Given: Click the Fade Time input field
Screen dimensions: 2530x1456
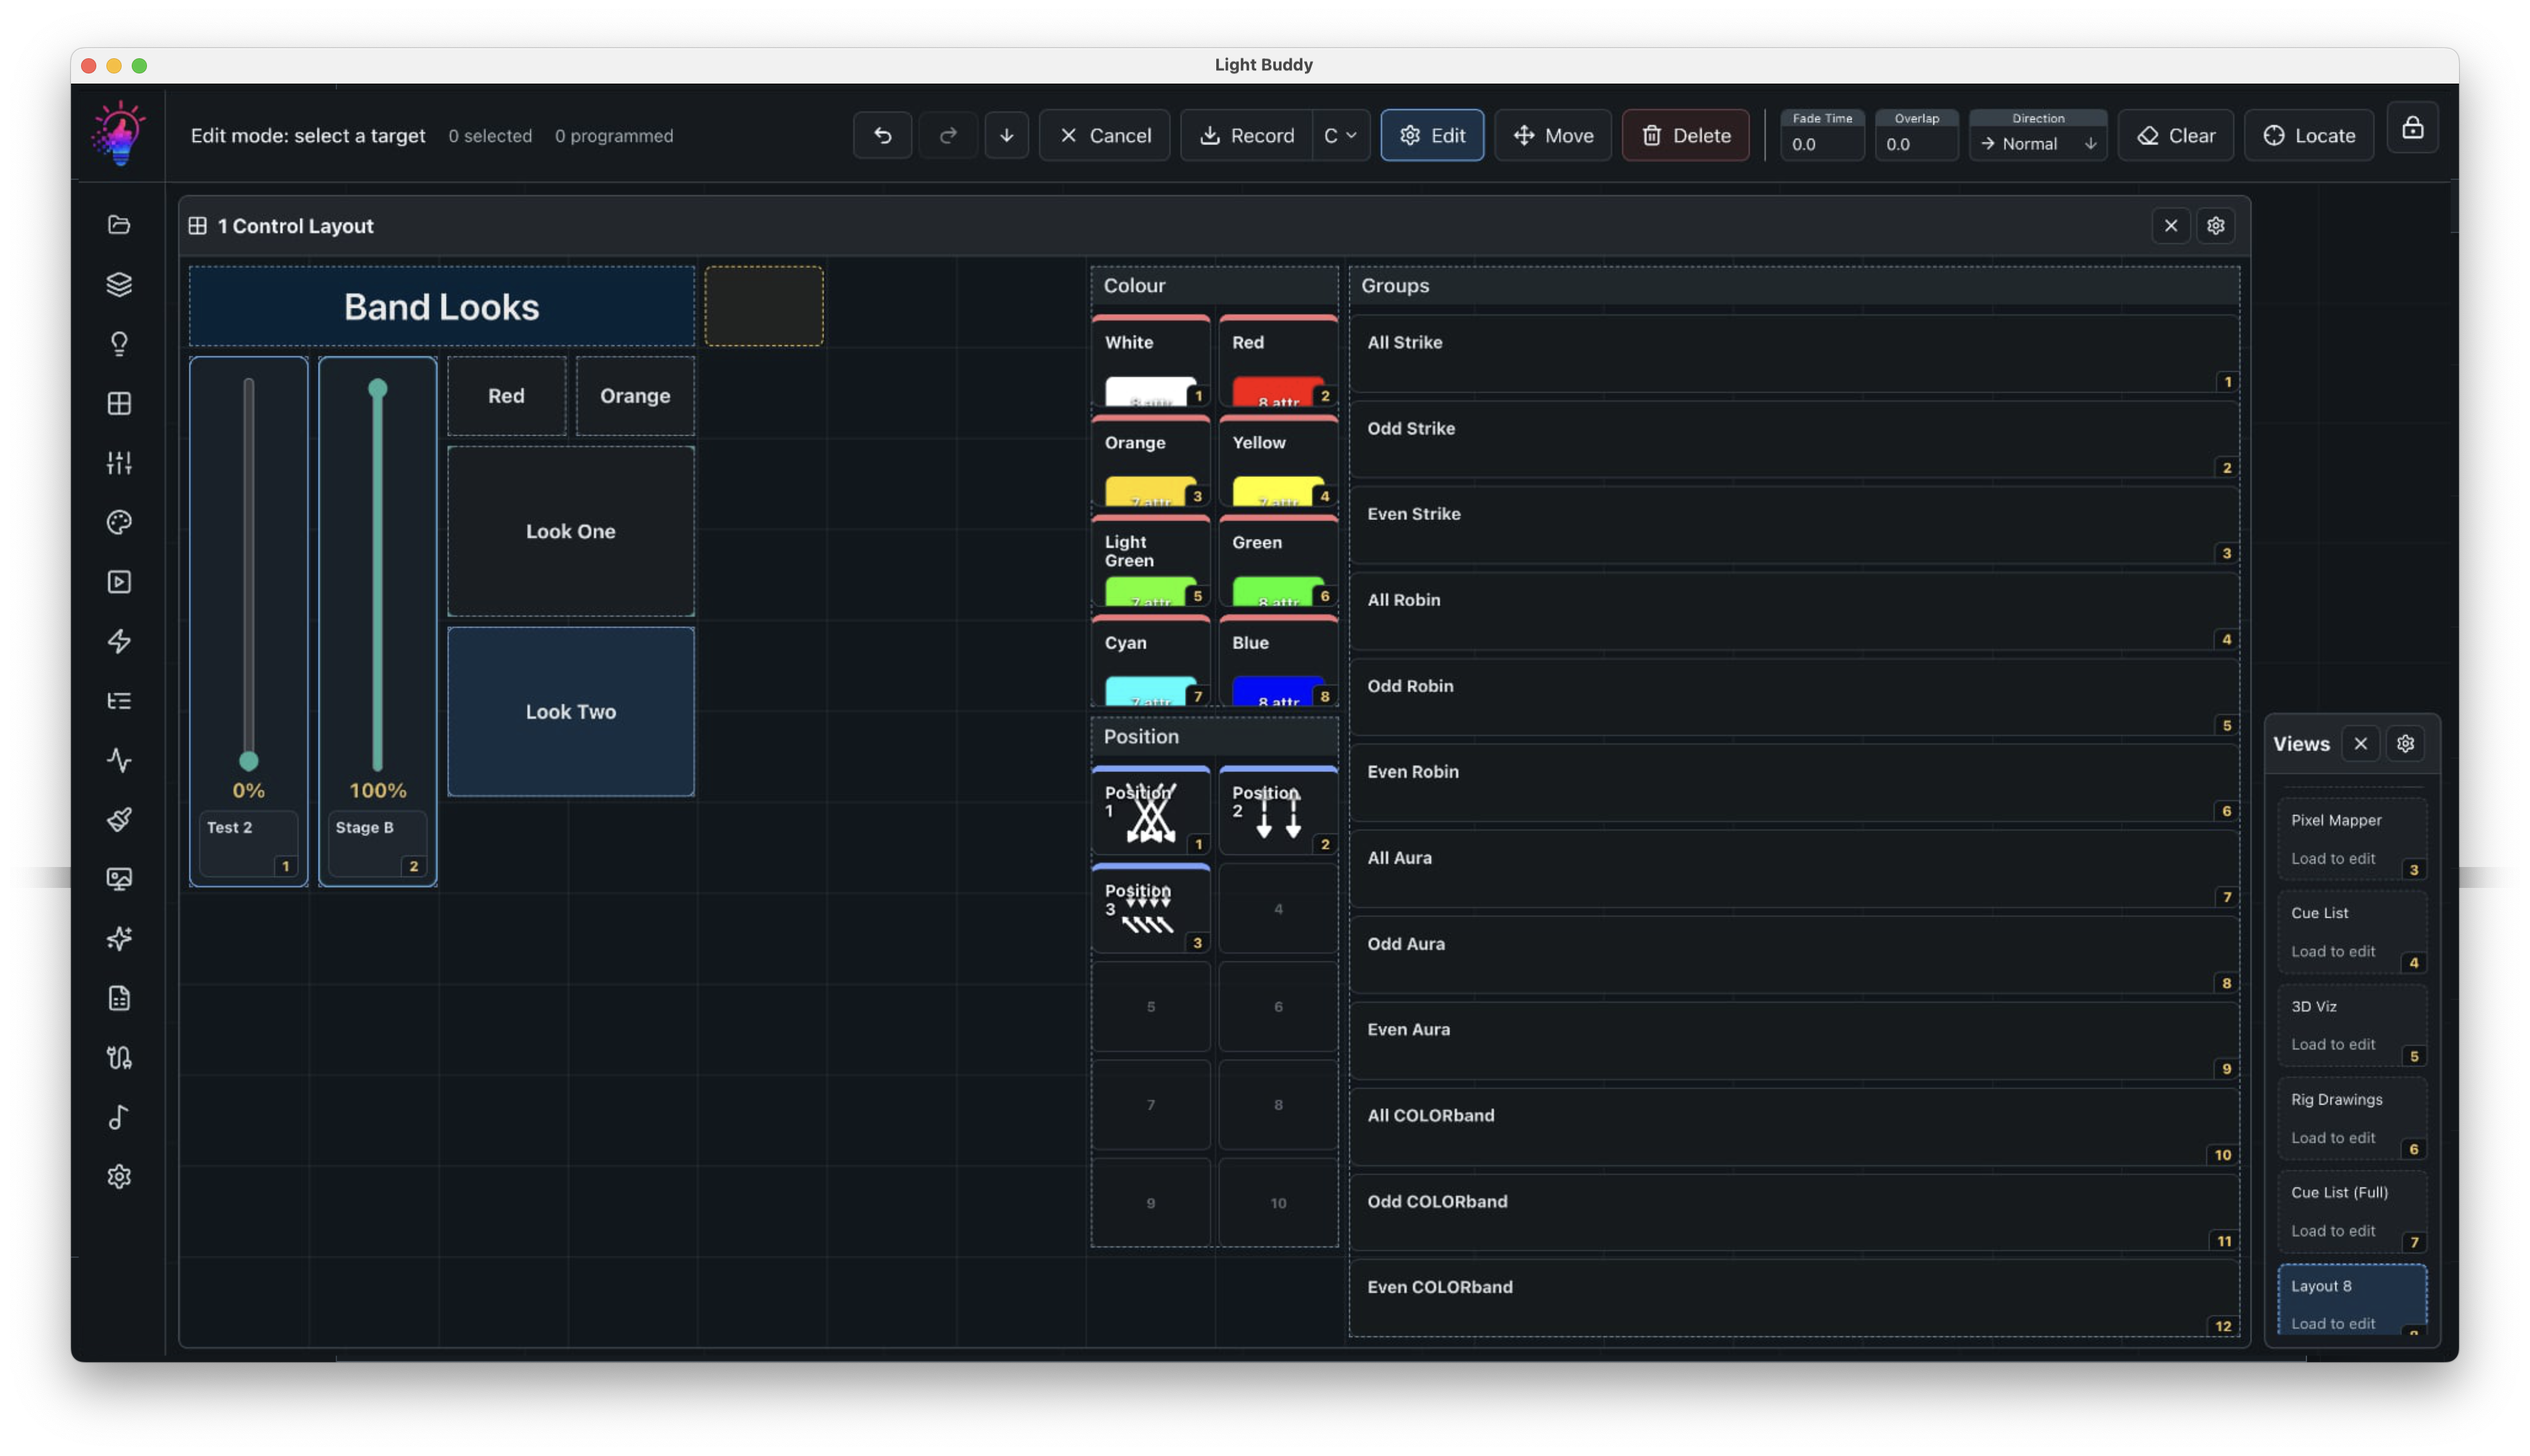Looking at the screenshot, I should point(1822,144).
